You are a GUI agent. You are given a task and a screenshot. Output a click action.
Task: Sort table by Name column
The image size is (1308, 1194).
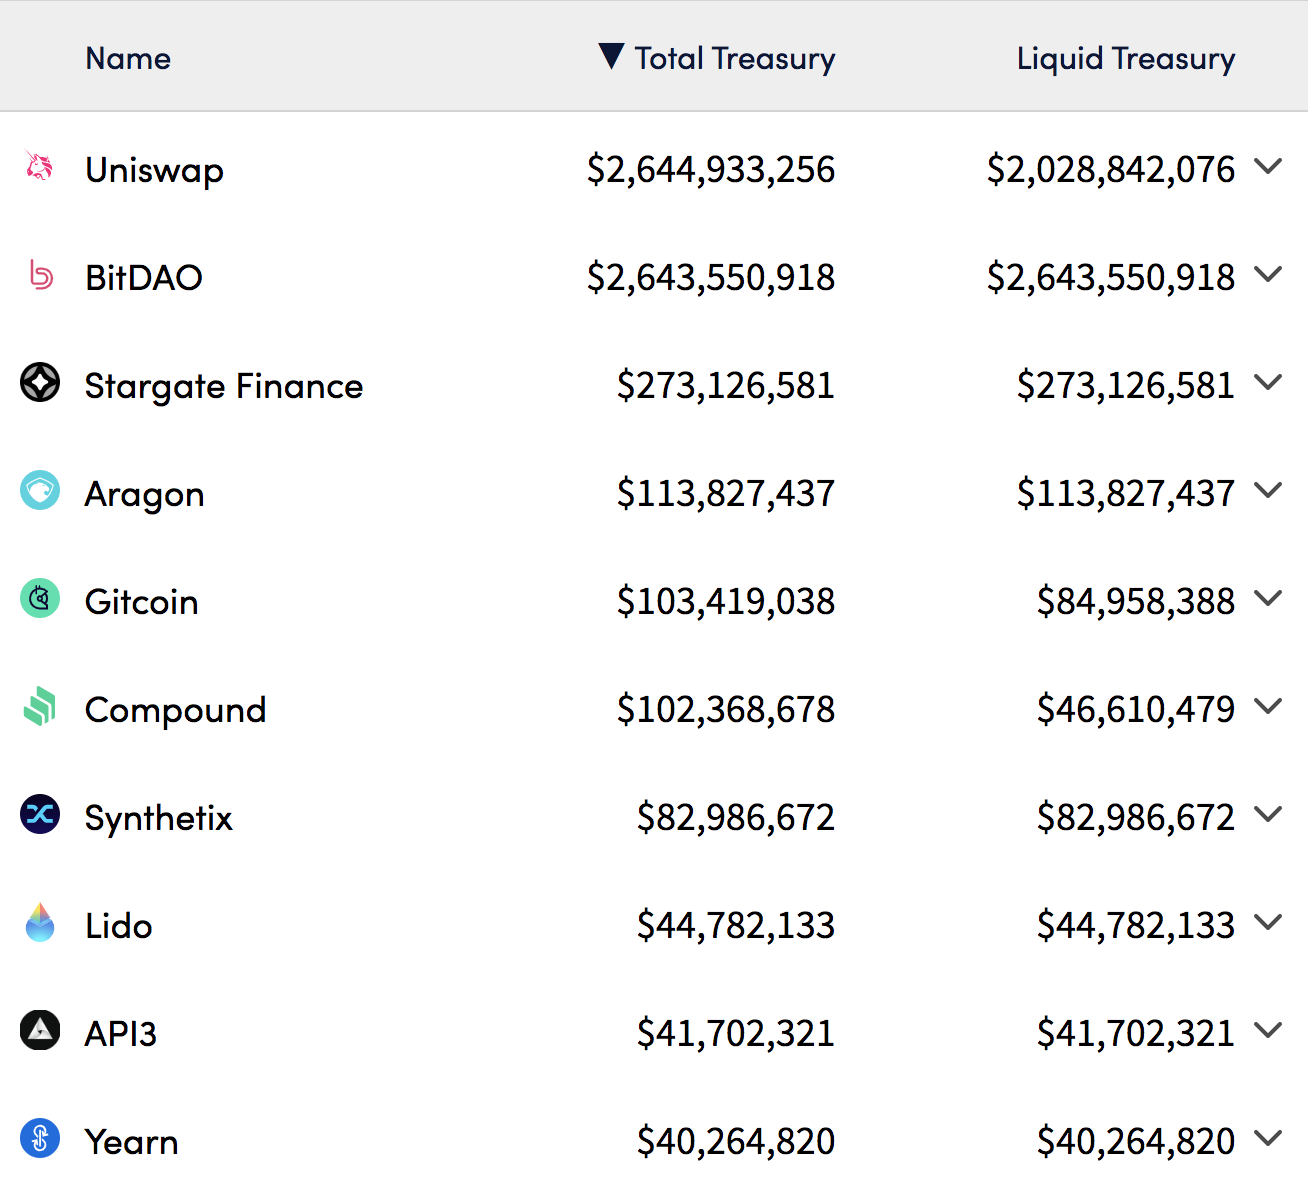click(128, 59)
